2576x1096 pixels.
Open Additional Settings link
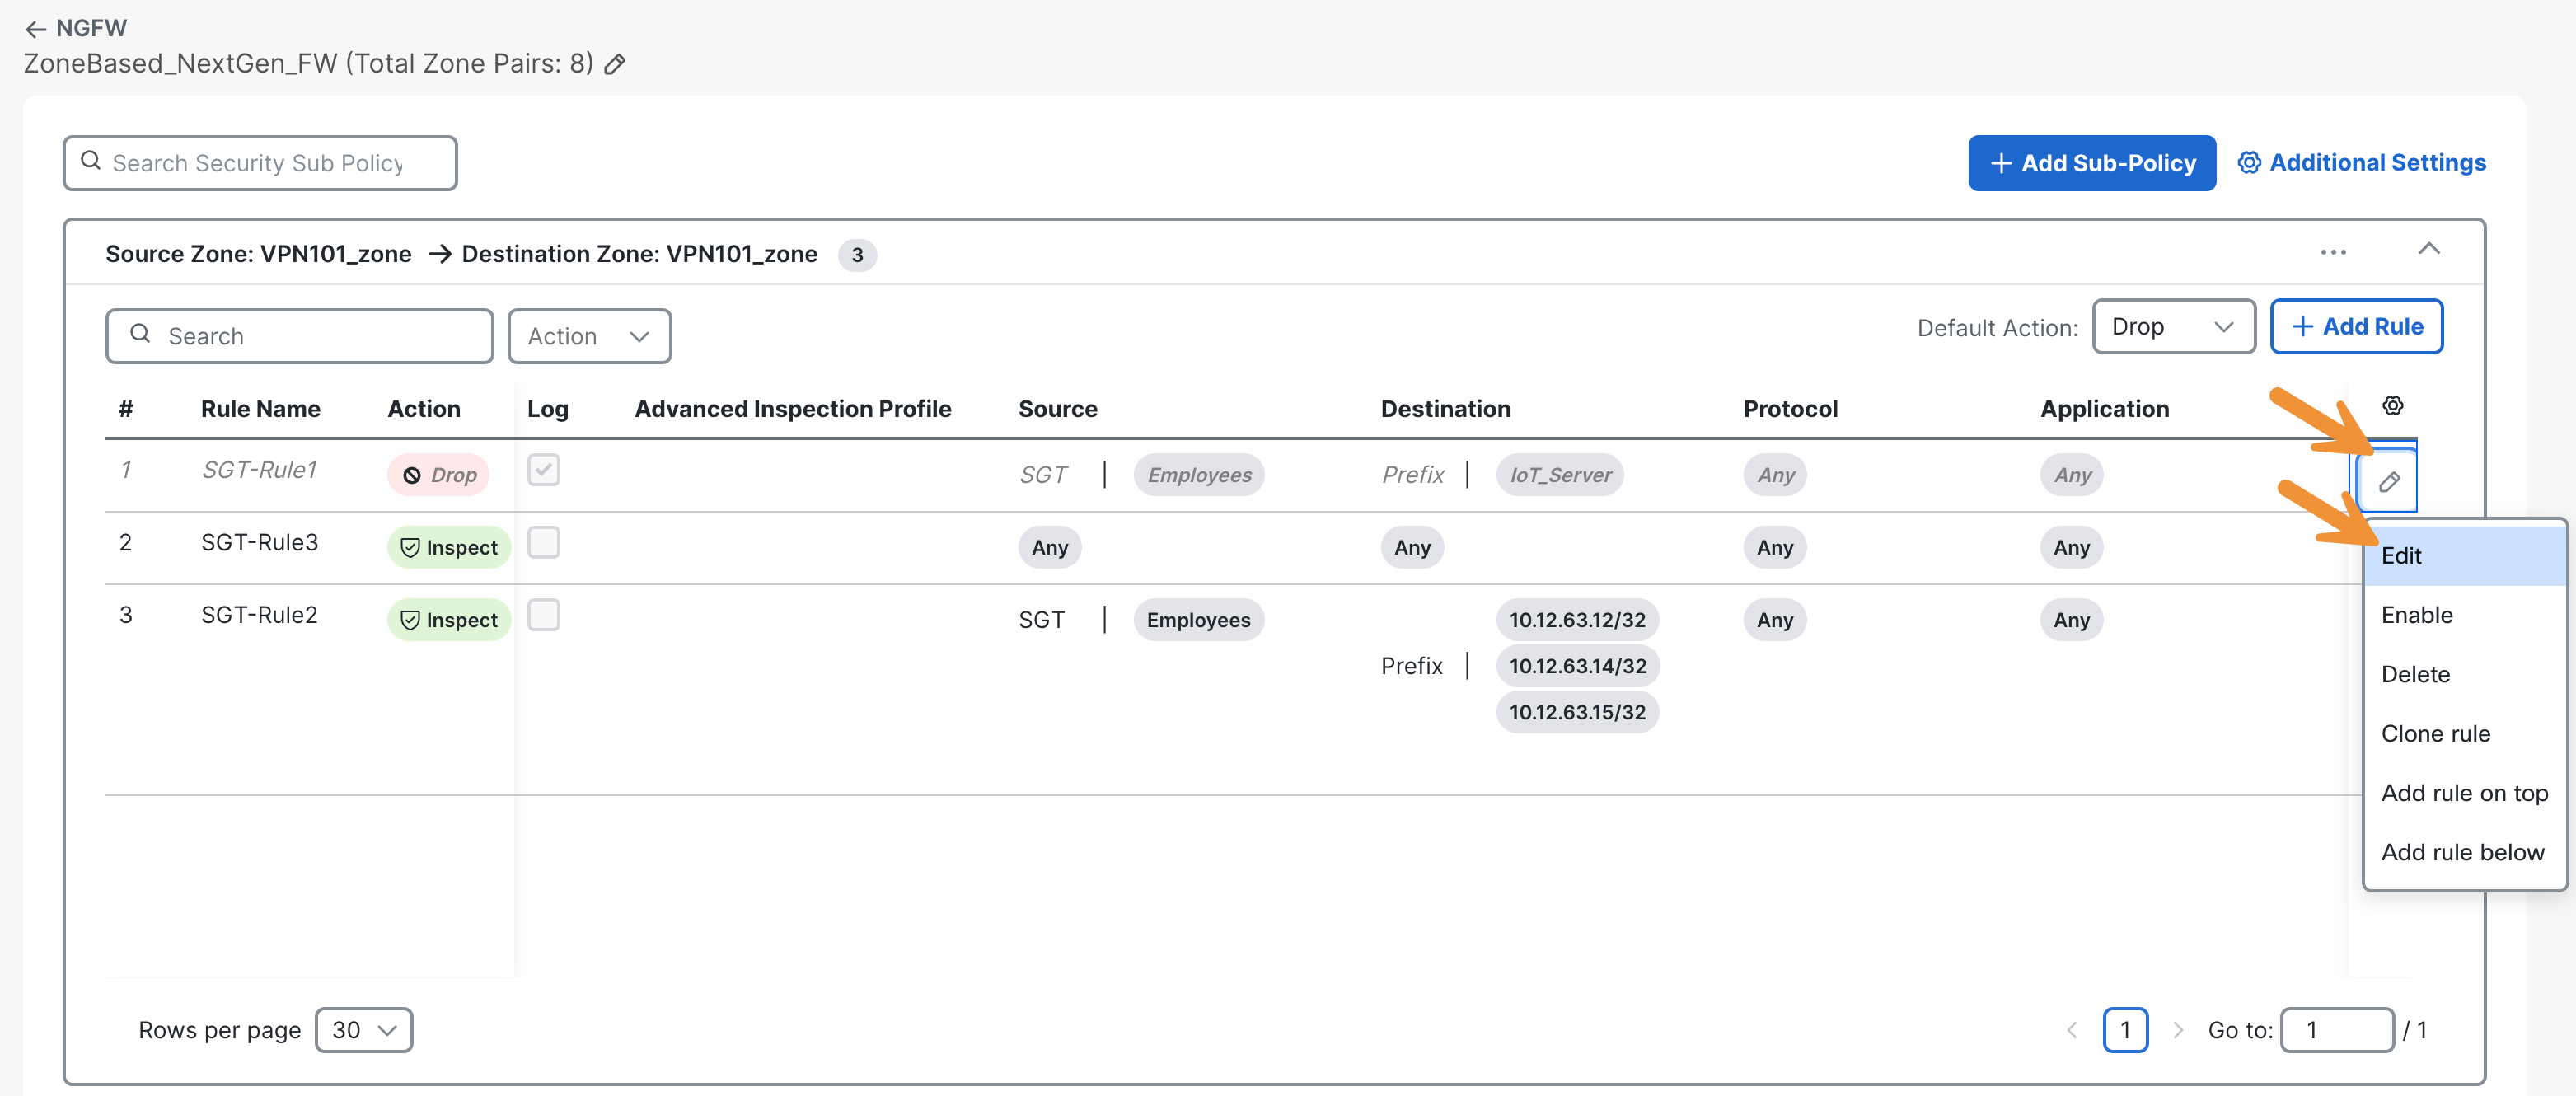point(2361,163)
